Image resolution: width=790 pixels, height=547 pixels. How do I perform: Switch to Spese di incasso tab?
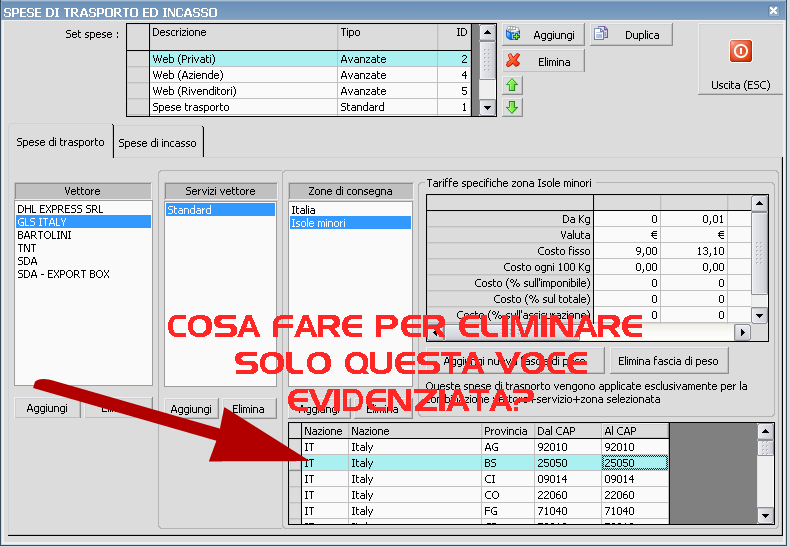click(x=158, y=143)
